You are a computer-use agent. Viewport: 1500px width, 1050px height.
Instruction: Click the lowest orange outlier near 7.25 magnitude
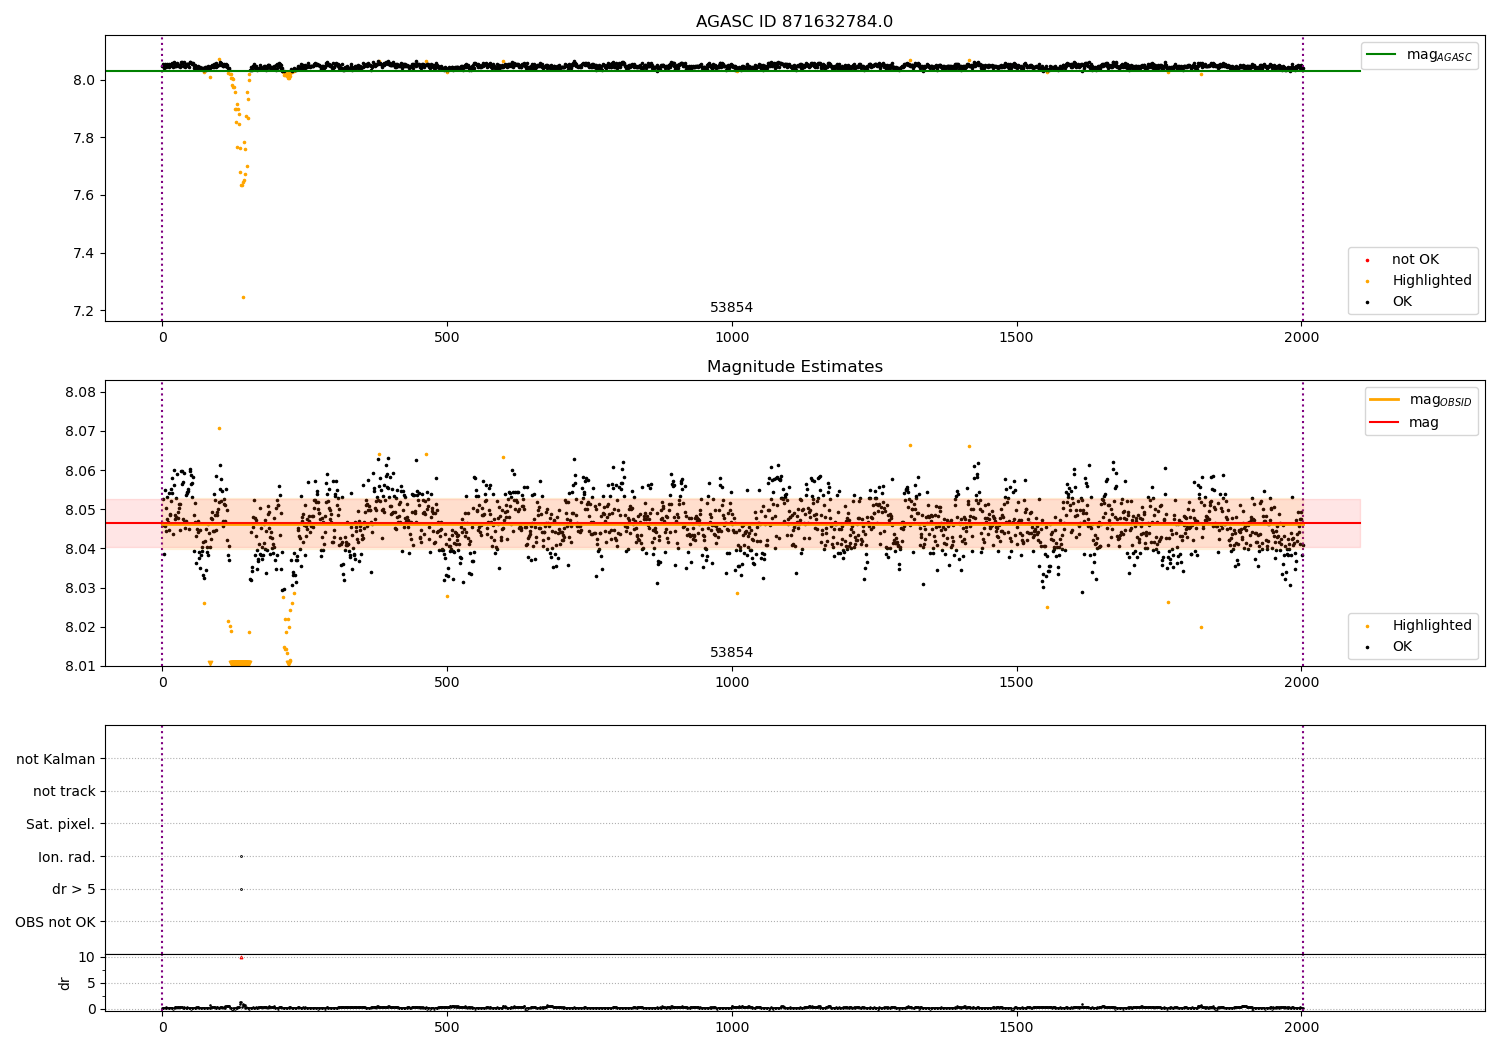coord(243,297)
